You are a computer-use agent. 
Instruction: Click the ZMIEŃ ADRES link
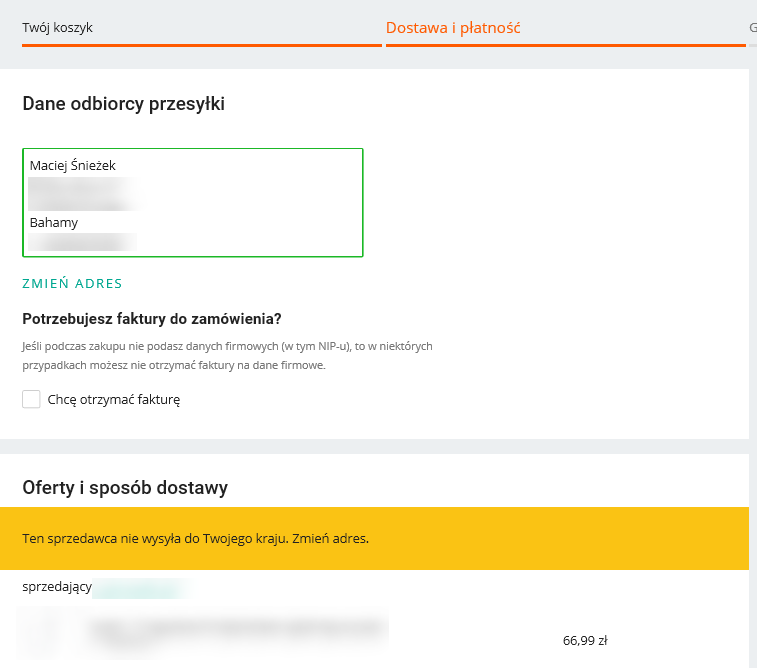pyautogui.click(x=72, y=283)
